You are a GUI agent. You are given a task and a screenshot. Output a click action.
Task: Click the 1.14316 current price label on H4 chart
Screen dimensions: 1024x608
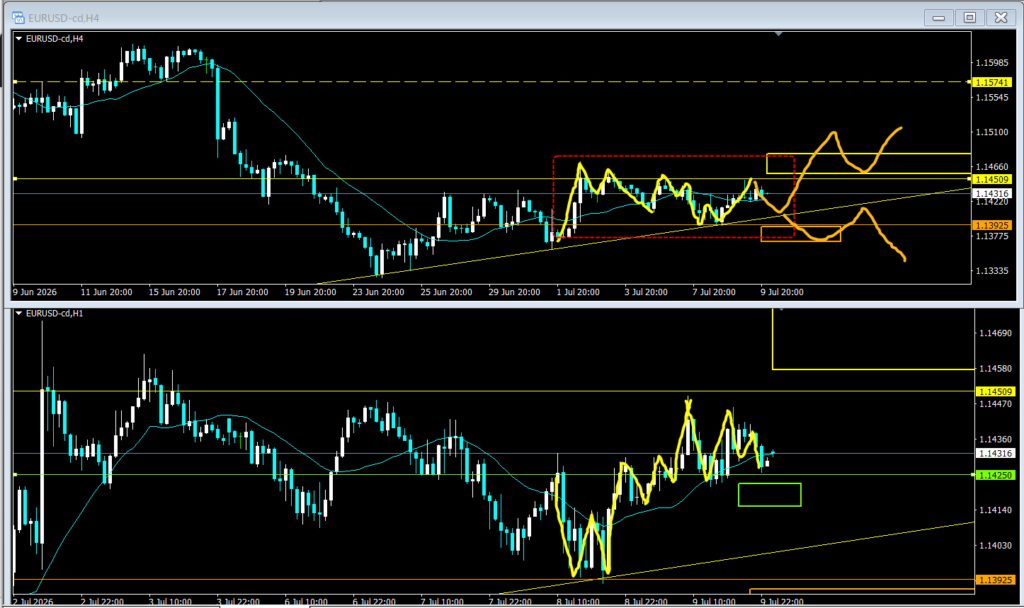coord(992,193)
